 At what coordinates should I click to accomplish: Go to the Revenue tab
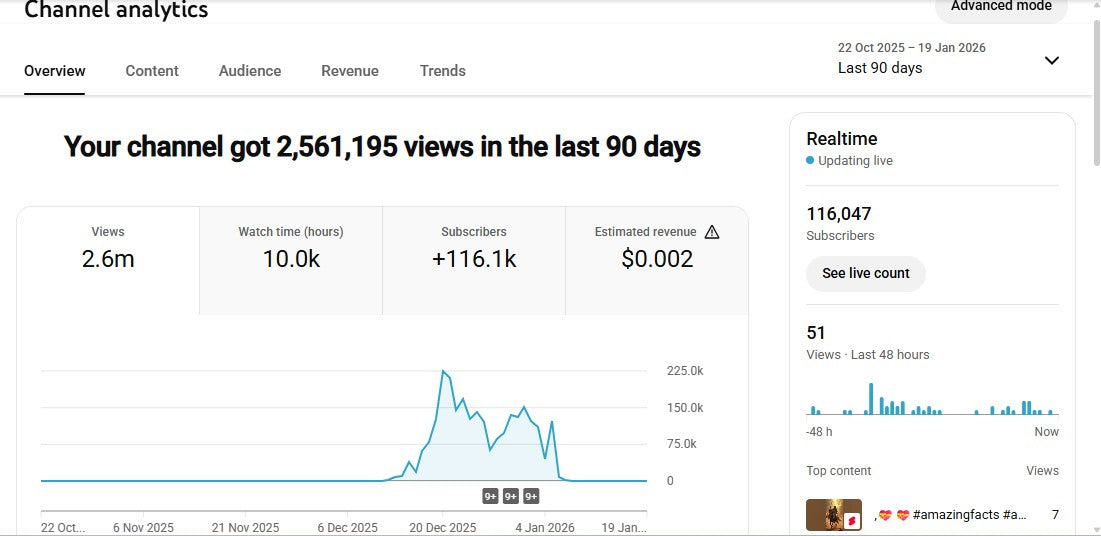[350, 71]
